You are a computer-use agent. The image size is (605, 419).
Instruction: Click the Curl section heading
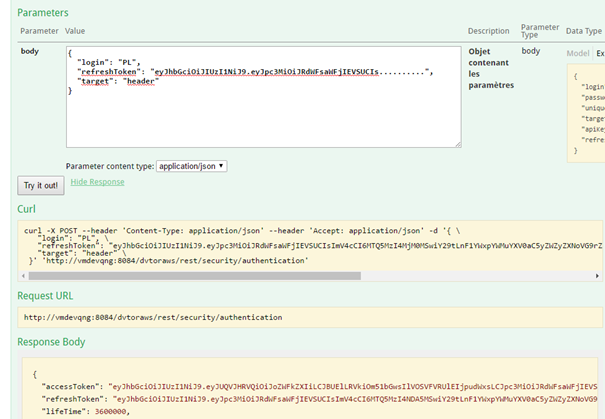[x=27, y=208]
